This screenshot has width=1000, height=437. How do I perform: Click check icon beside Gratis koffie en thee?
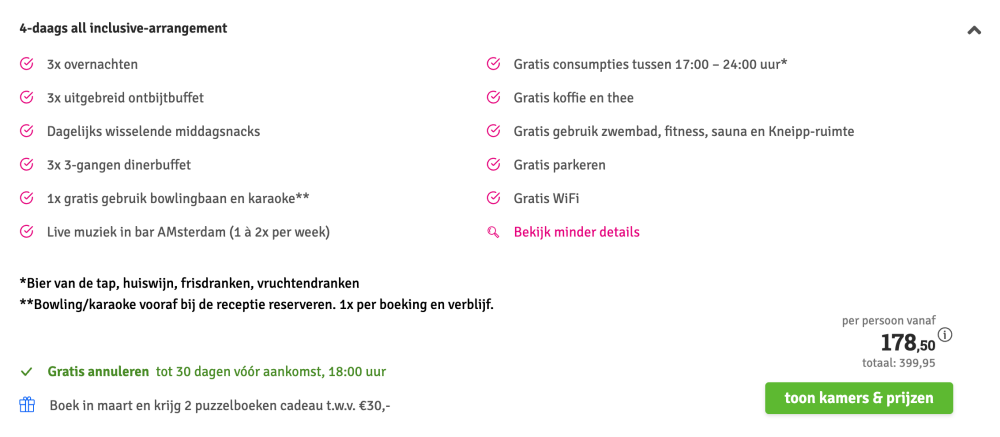493,98
